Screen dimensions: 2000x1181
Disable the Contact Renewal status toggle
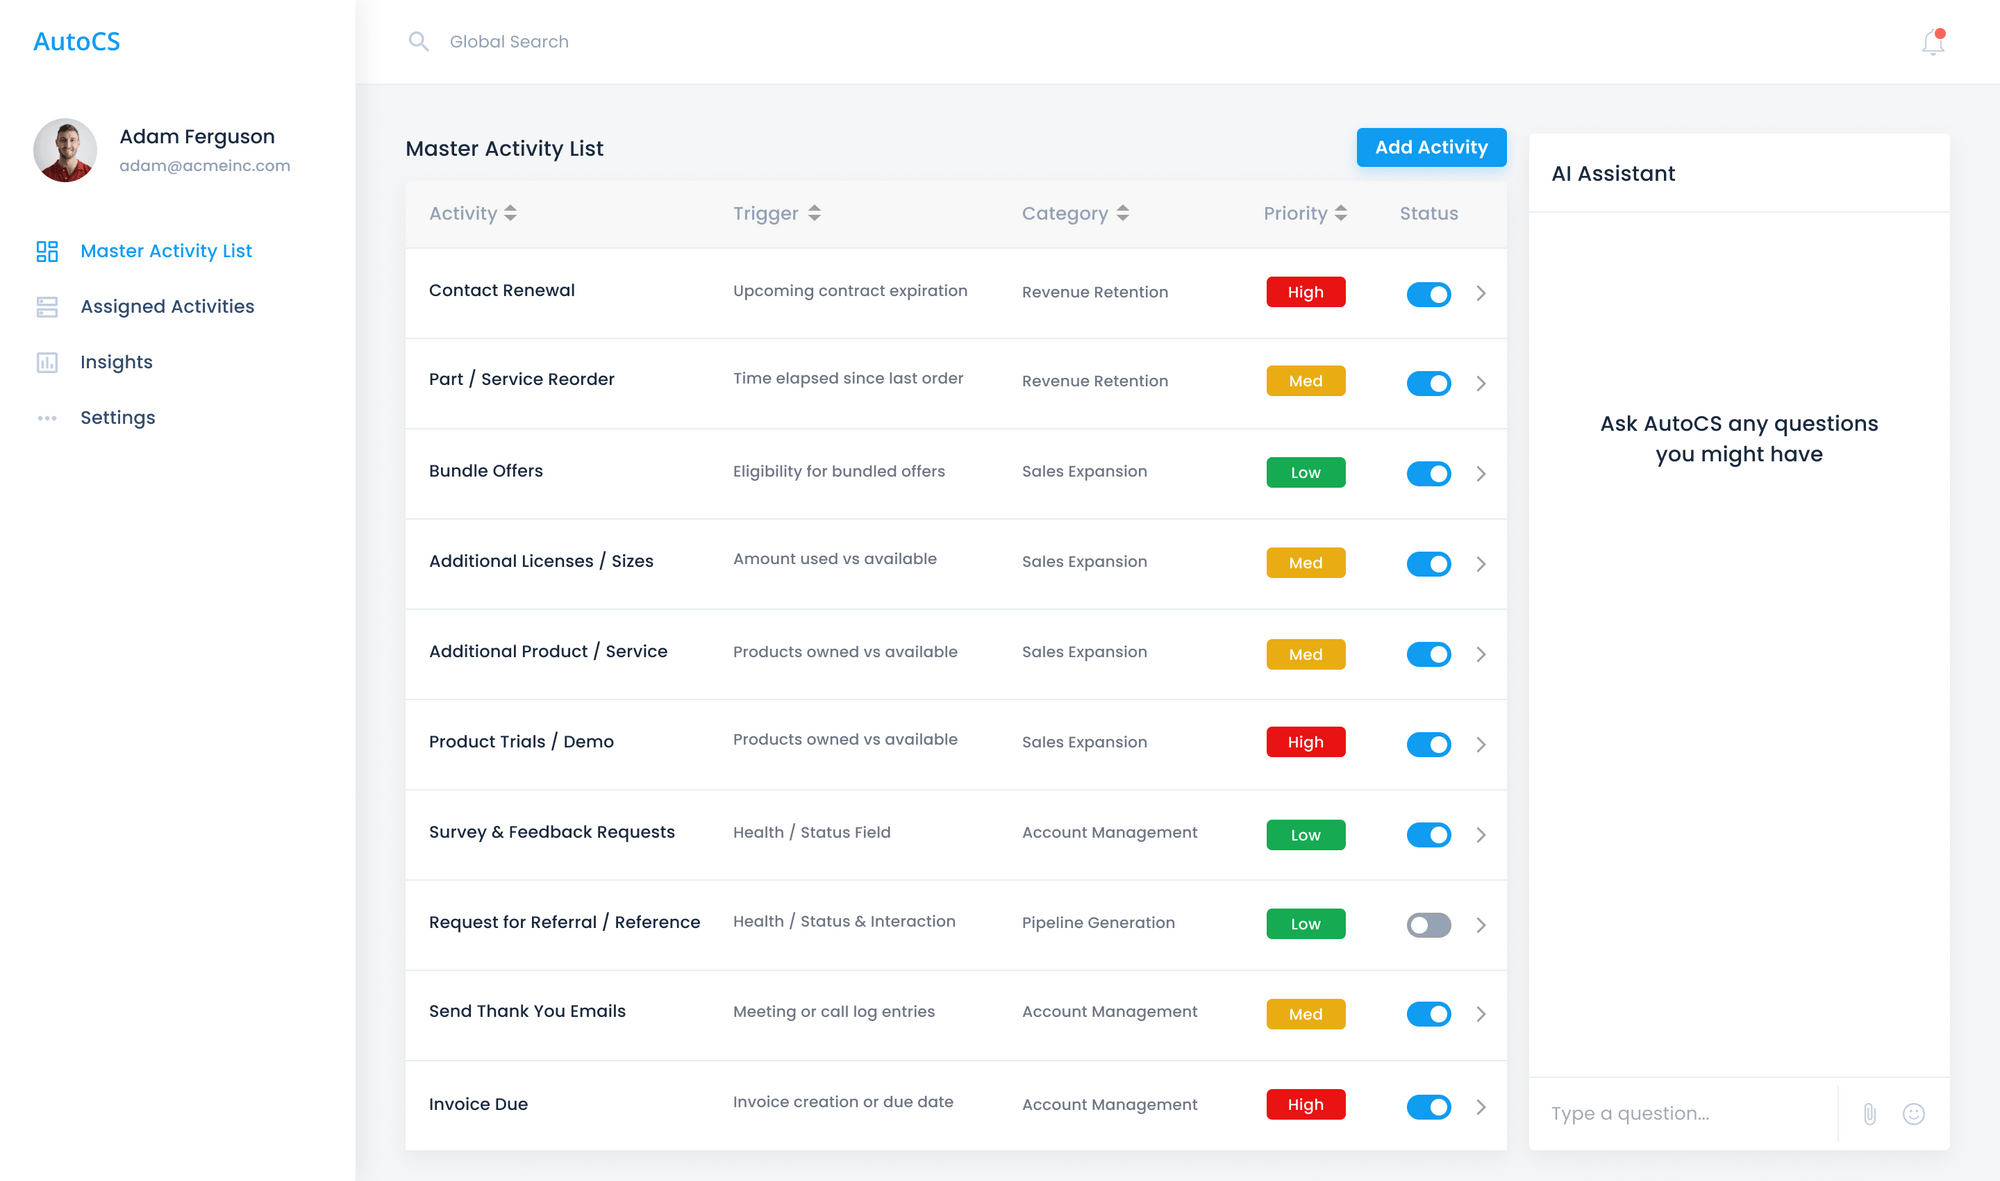(1428, 294)
